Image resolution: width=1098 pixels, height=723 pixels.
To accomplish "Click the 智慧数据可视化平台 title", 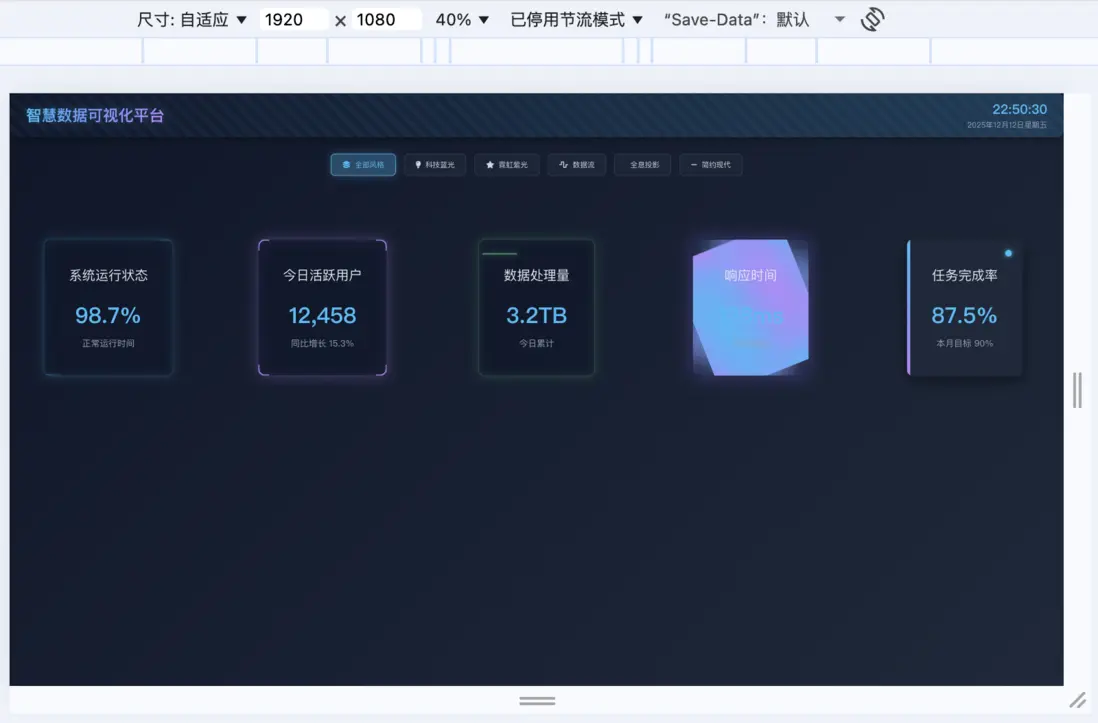I will tap(95, 116).
